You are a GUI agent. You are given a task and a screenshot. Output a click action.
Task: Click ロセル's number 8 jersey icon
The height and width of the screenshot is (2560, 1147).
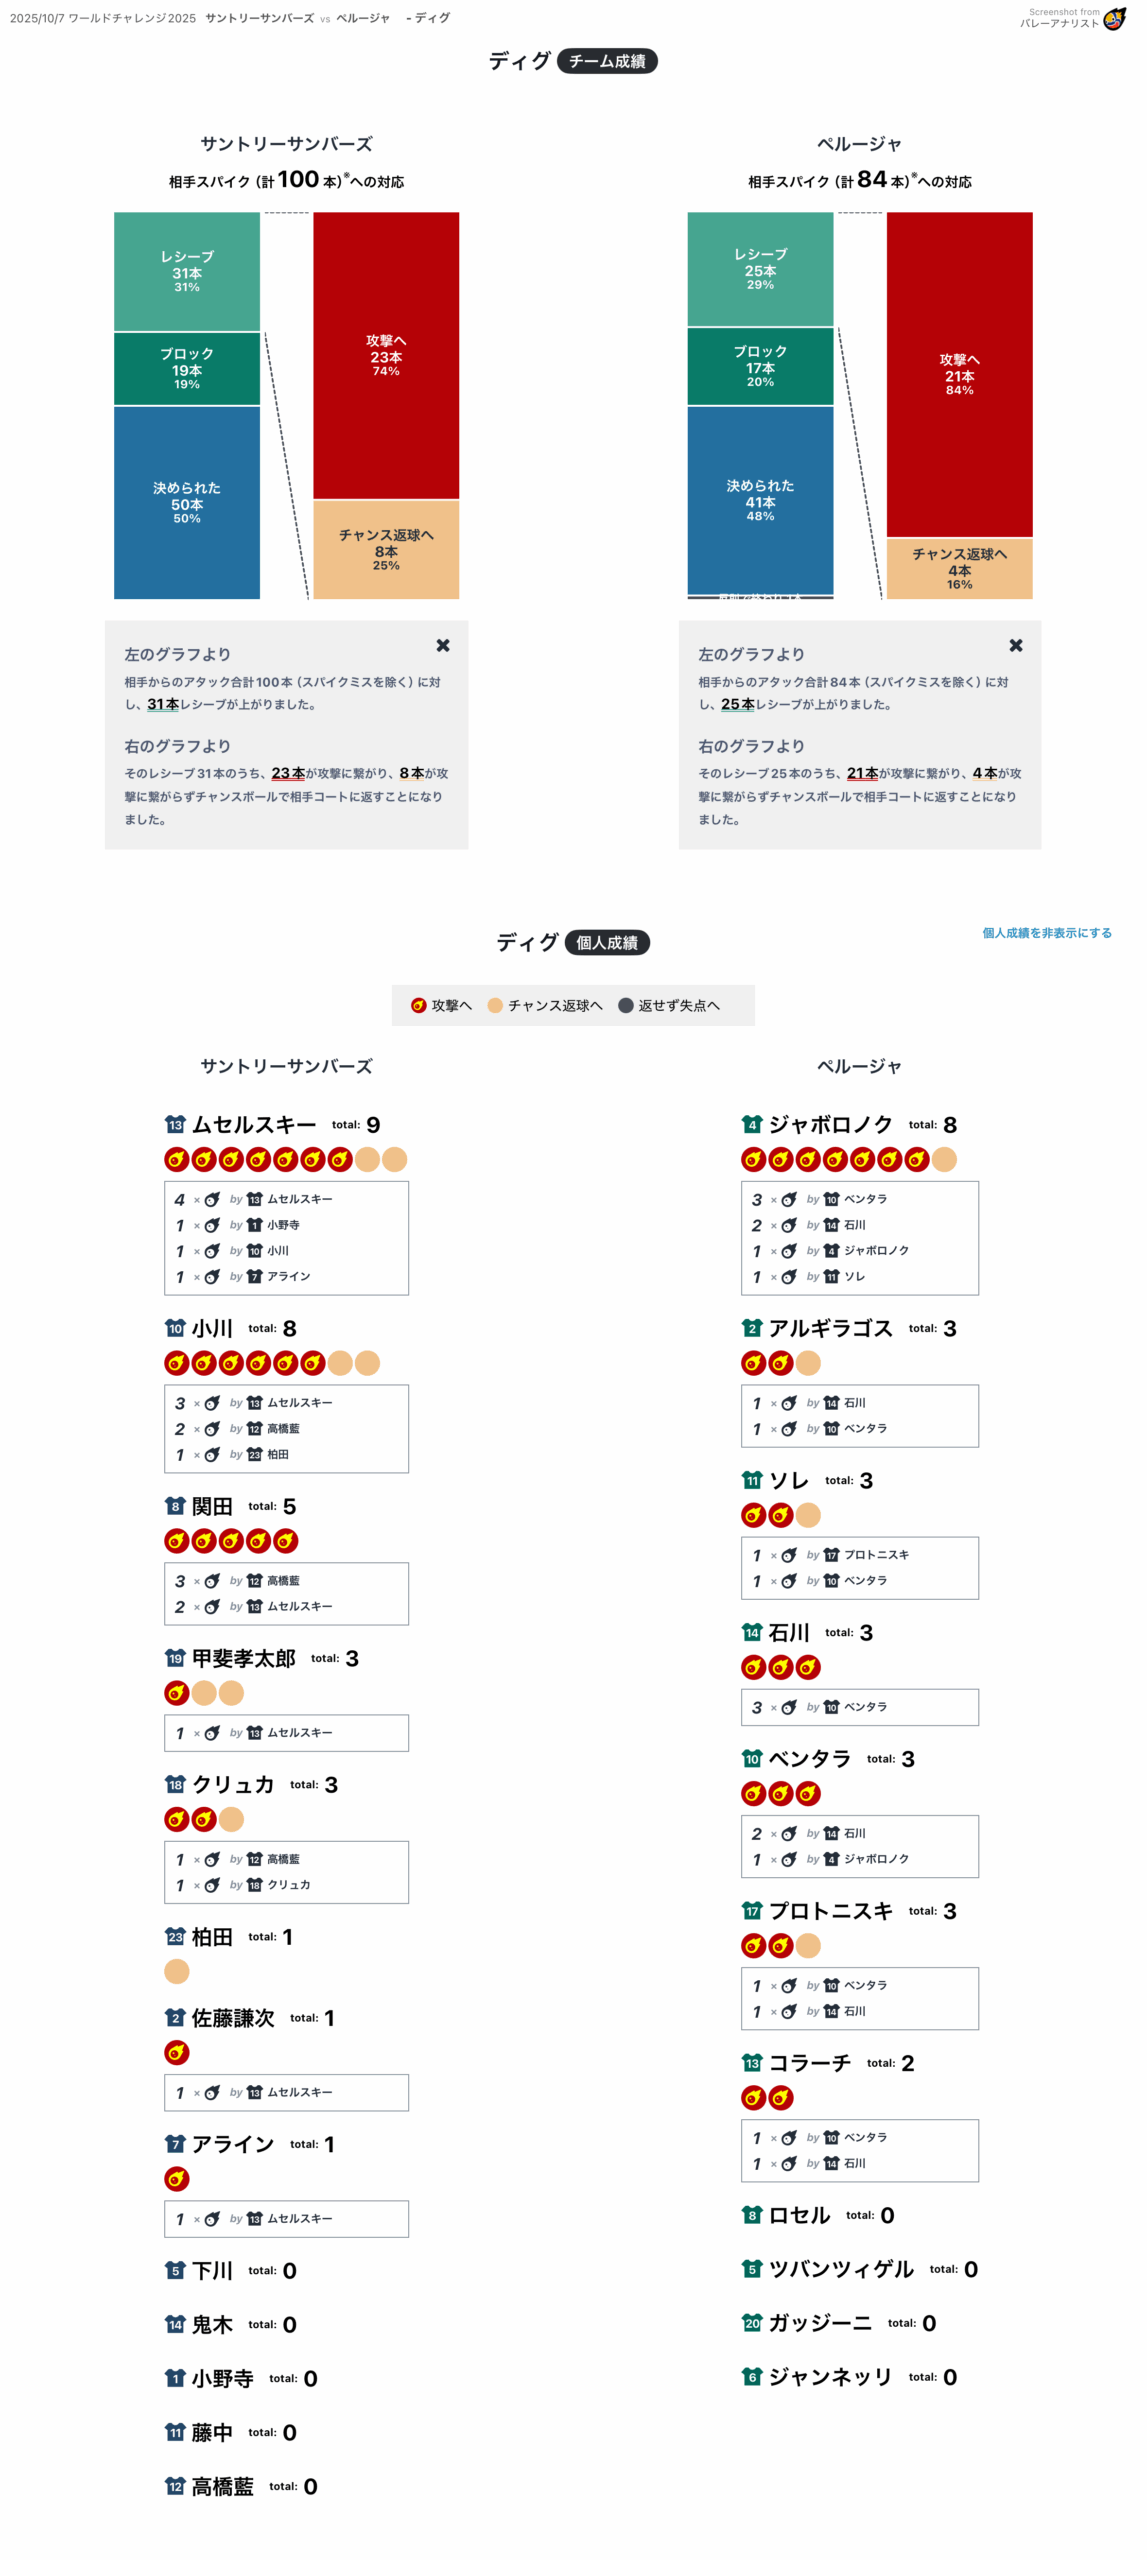pos(752,2215)
